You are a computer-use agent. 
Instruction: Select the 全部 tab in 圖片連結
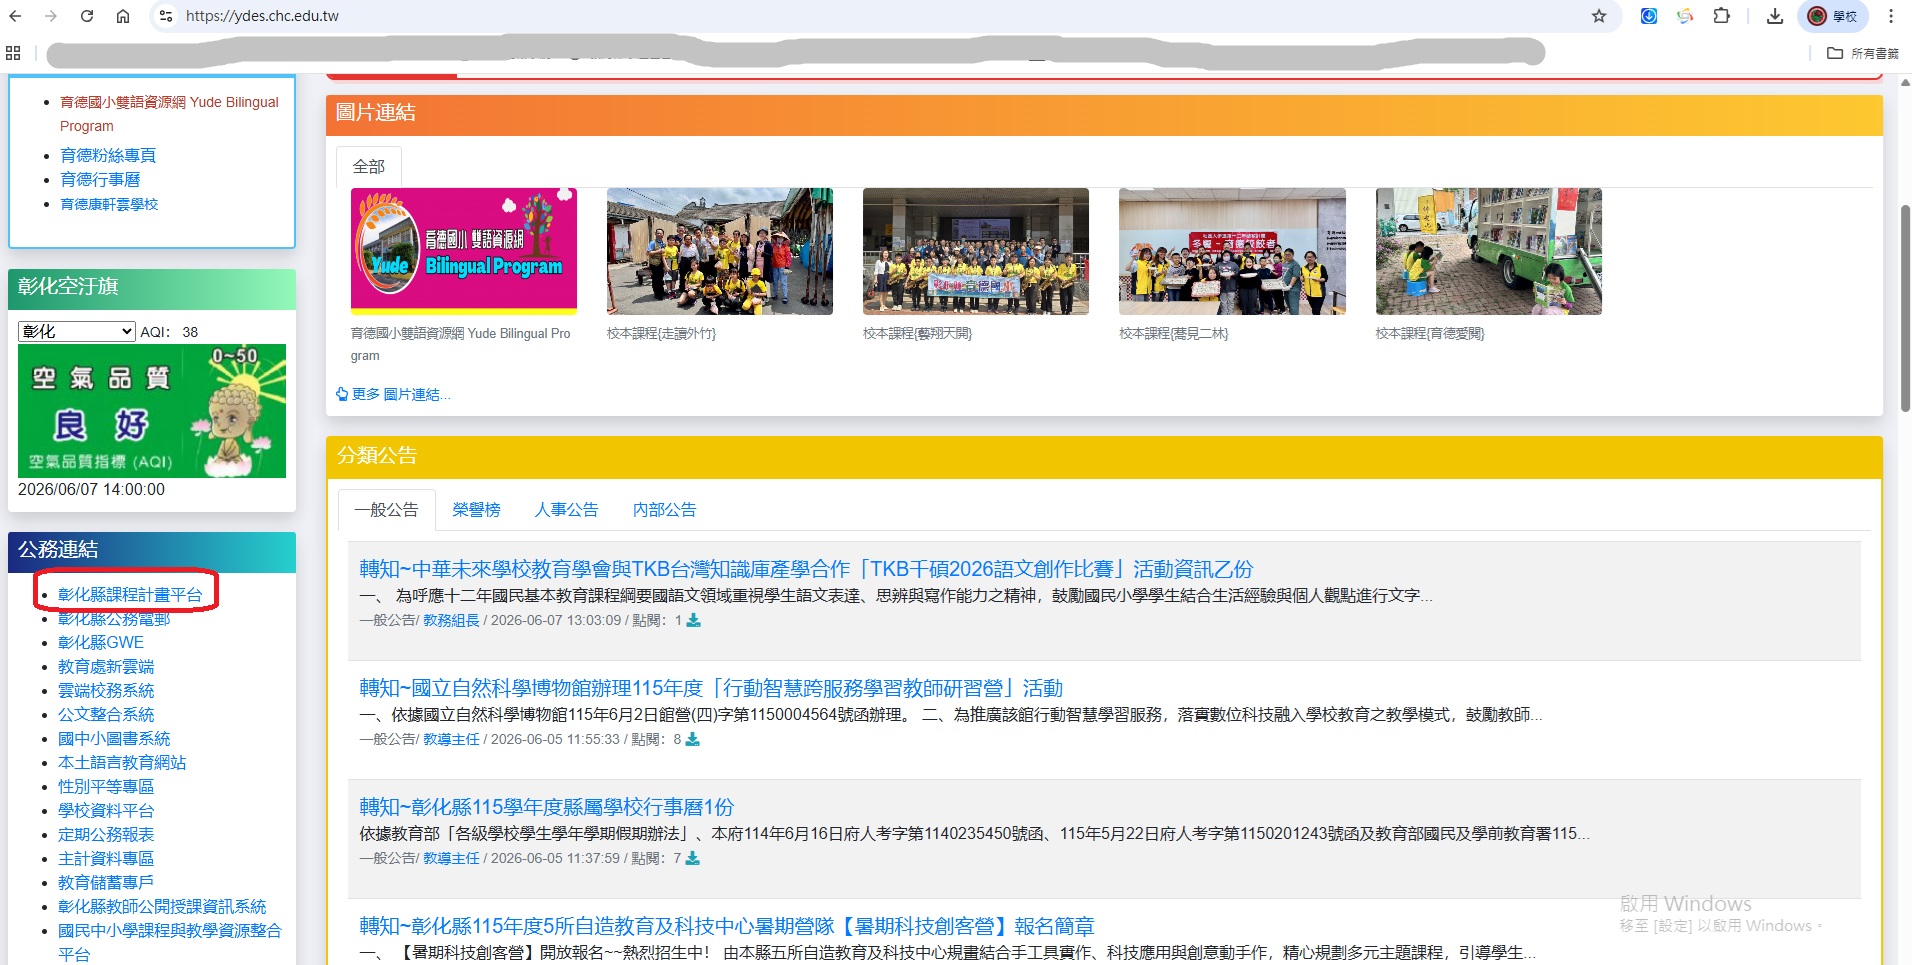[368, 167]
